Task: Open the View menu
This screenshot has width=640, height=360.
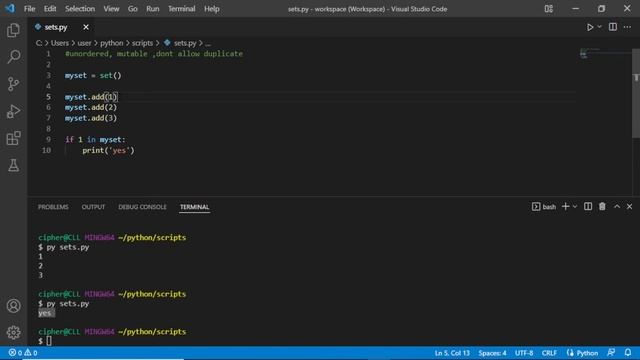Action: [x=111, y=9]
